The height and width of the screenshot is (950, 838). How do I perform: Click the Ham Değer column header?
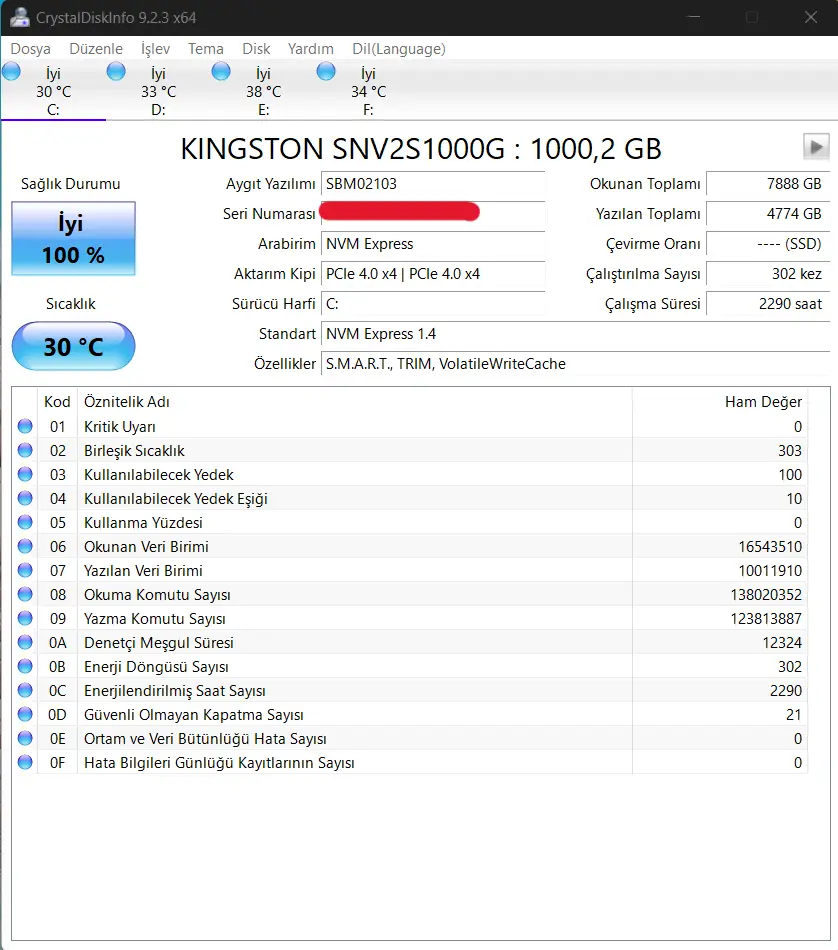tap(720, 402)
